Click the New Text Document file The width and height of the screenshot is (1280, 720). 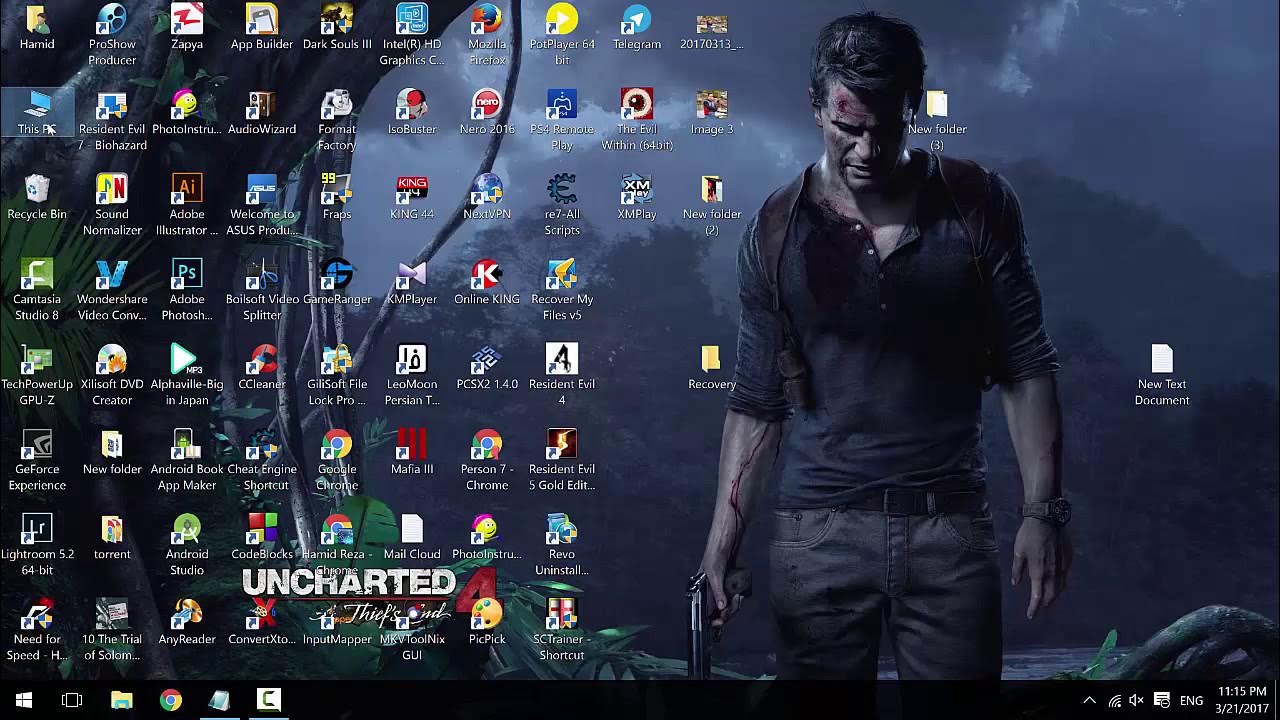(x=1162, y=374)
